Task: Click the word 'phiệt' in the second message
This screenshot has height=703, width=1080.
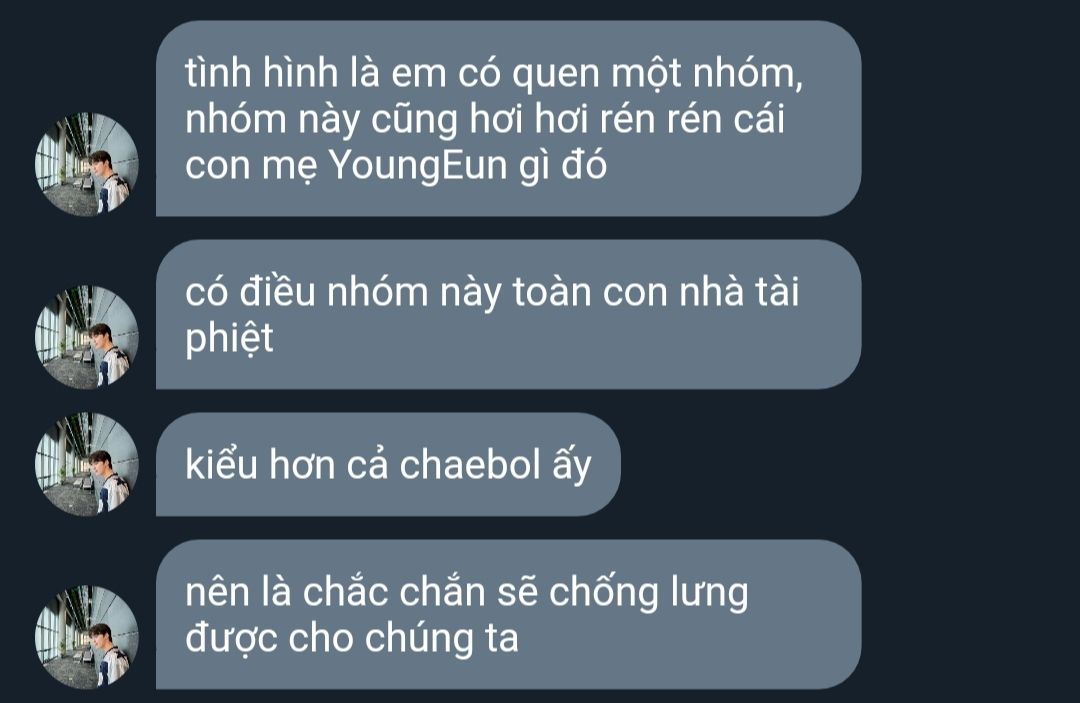Action: point(229,339)
